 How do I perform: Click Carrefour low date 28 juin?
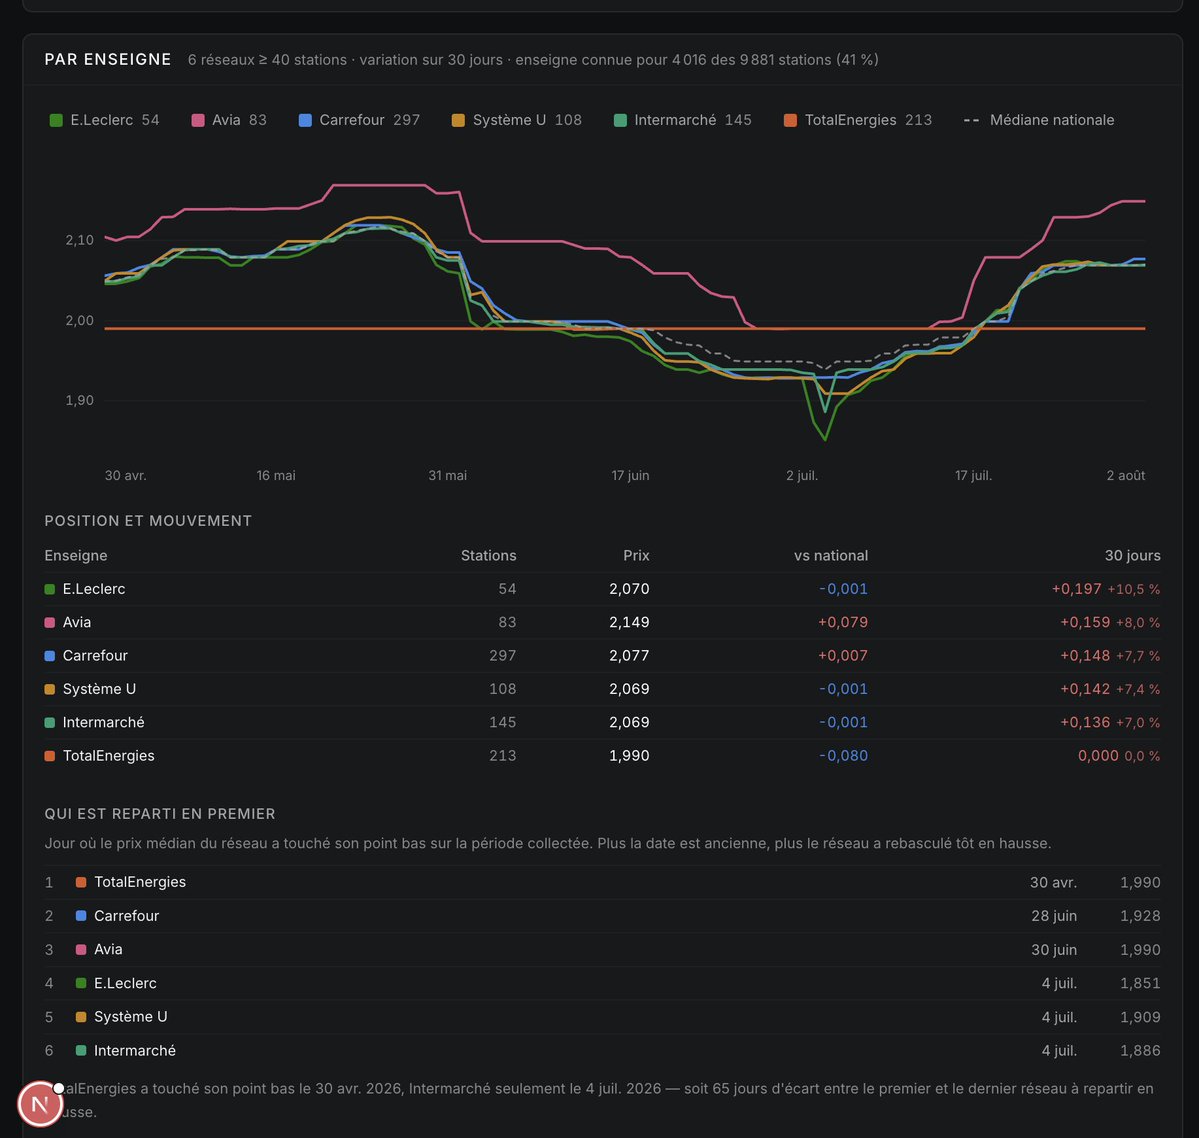tap(1054, 916)
